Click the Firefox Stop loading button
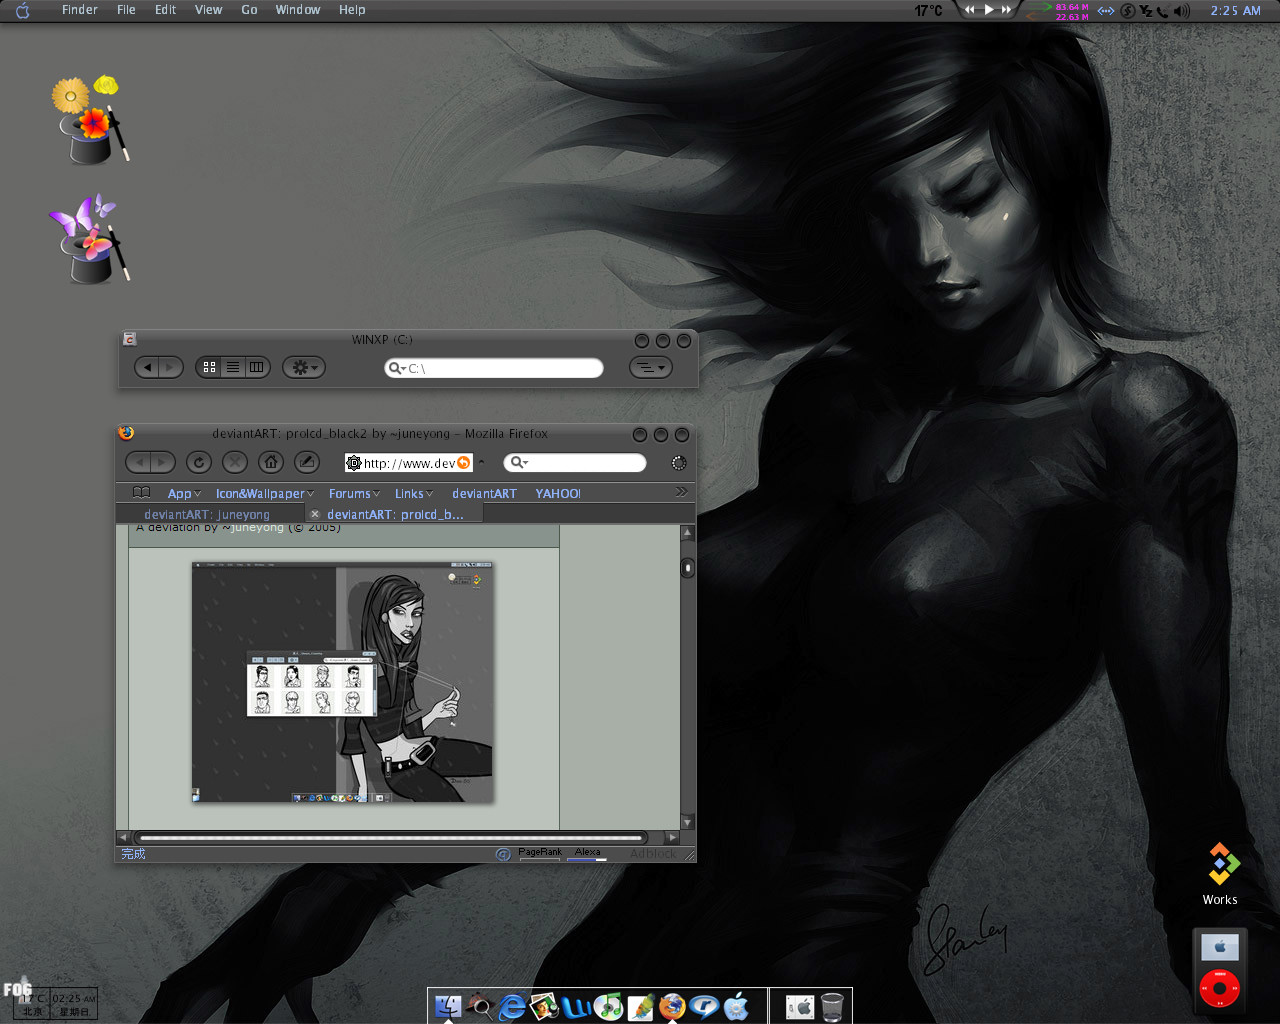Viewport: 1280px width, 1024px height. click(x=235, y=462)
